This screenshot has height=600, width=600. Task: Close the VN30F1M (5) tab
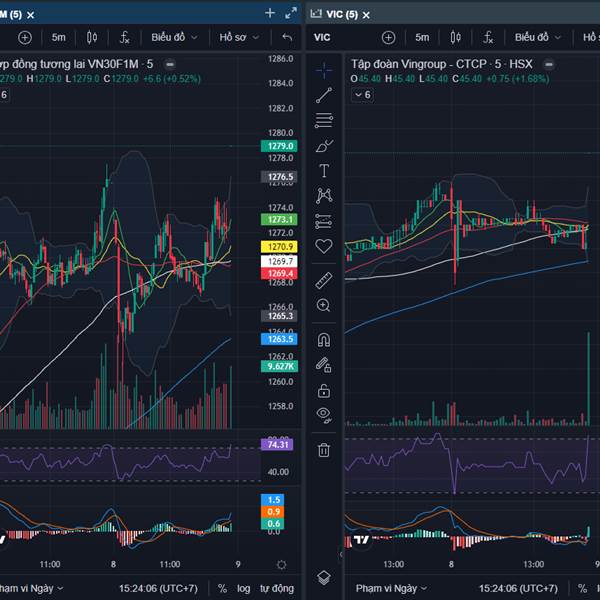point(31,15)
